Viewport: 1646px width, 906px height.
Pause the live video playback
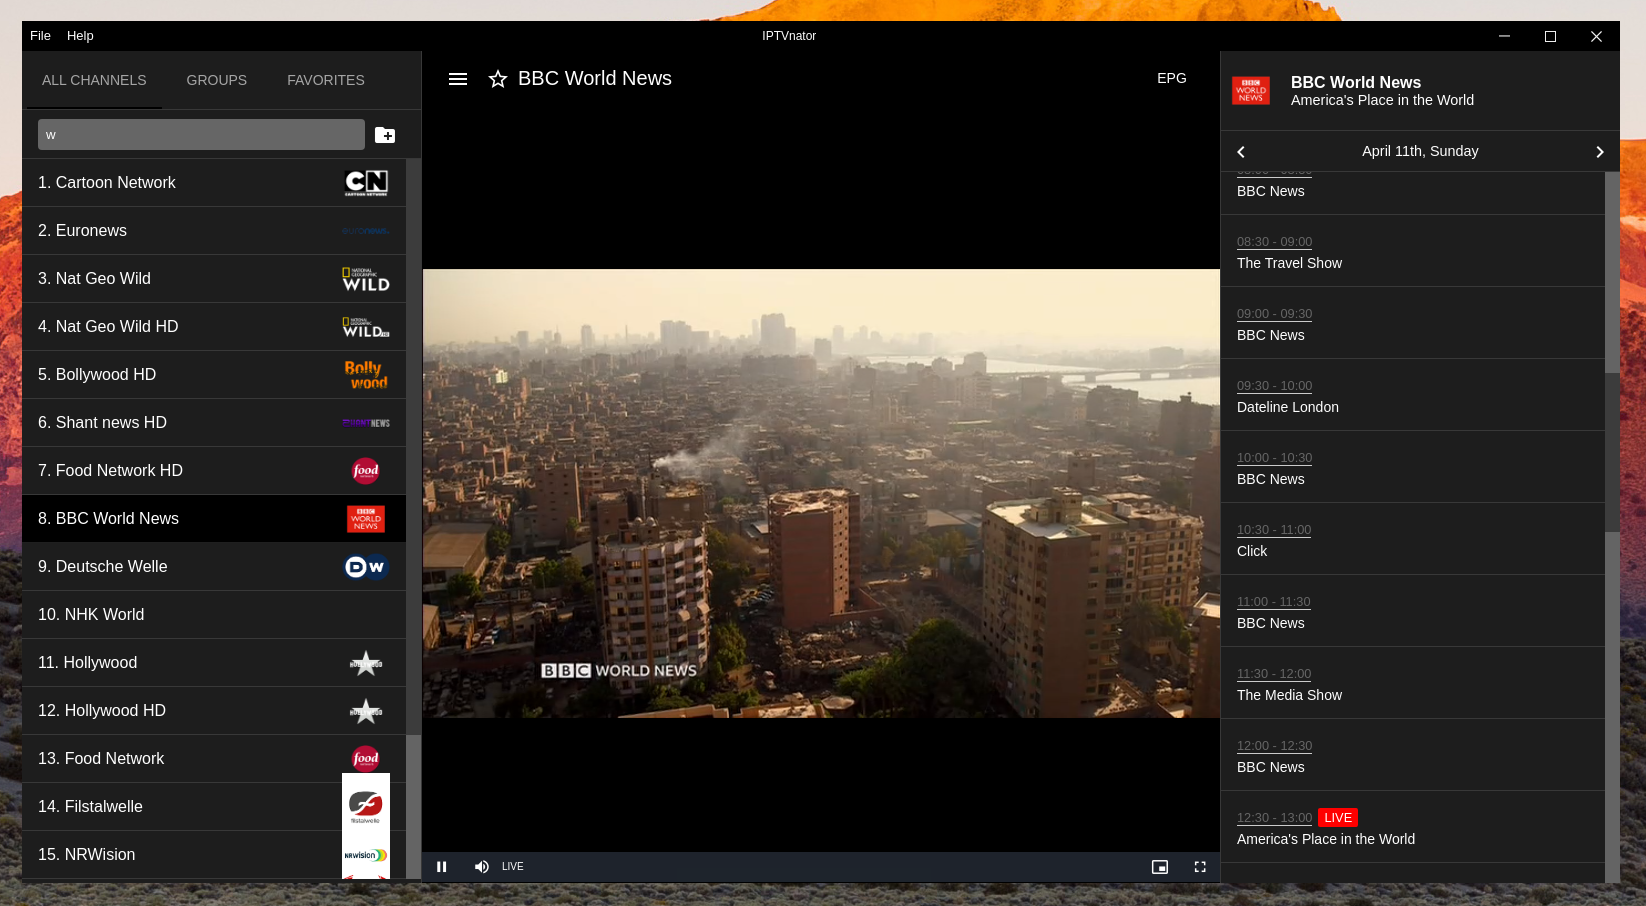(x=442, y=867)
